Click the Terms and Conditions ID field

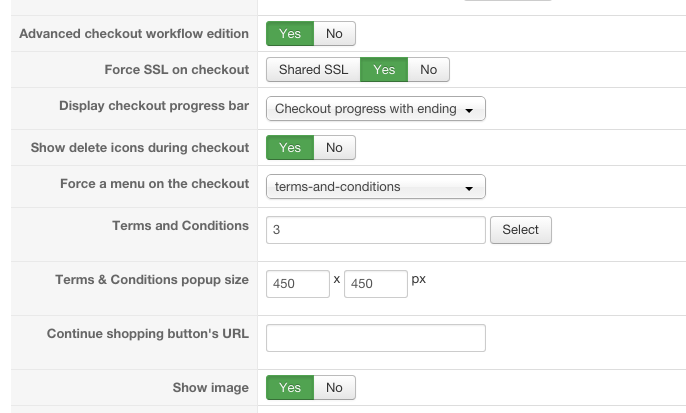coord(375,230)
